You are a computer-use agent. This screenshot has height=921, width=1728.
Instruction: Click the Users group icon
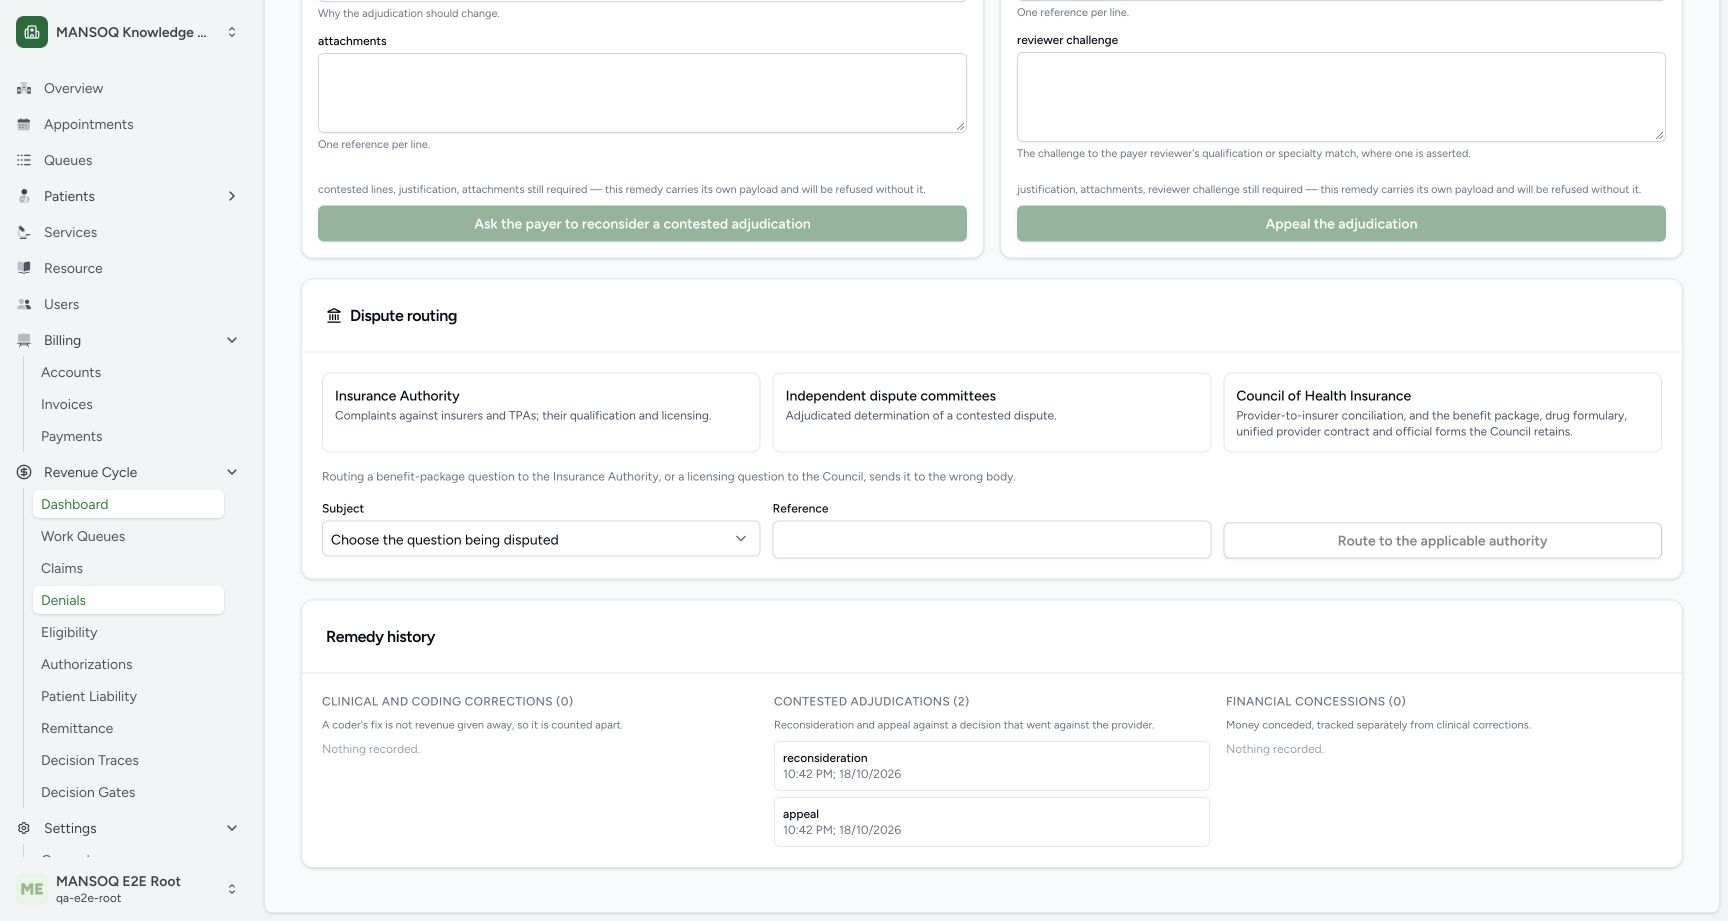coord(24,304)
